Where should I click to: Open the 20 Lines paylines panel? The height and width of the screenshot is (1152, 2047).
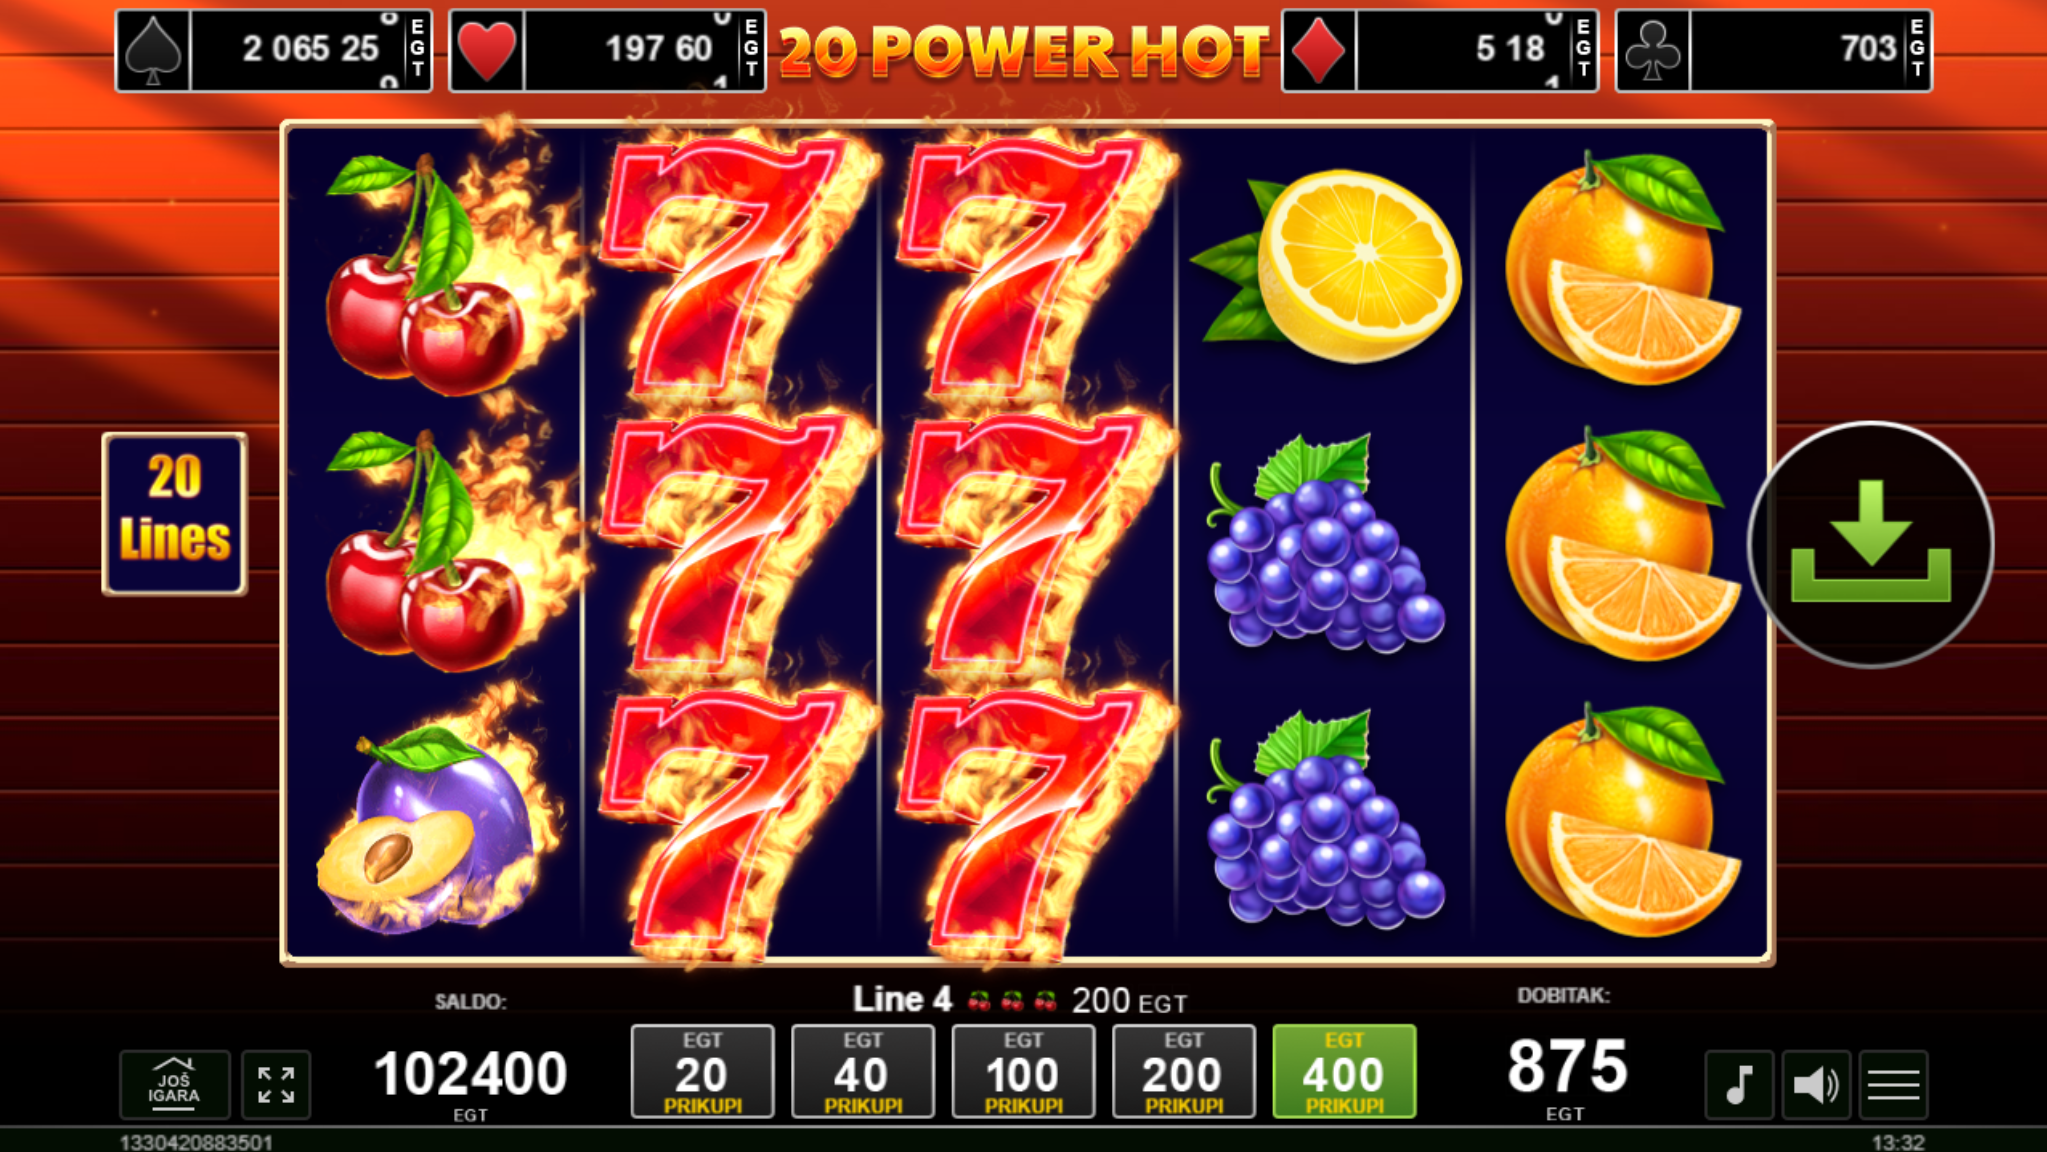tap(174, 514)
